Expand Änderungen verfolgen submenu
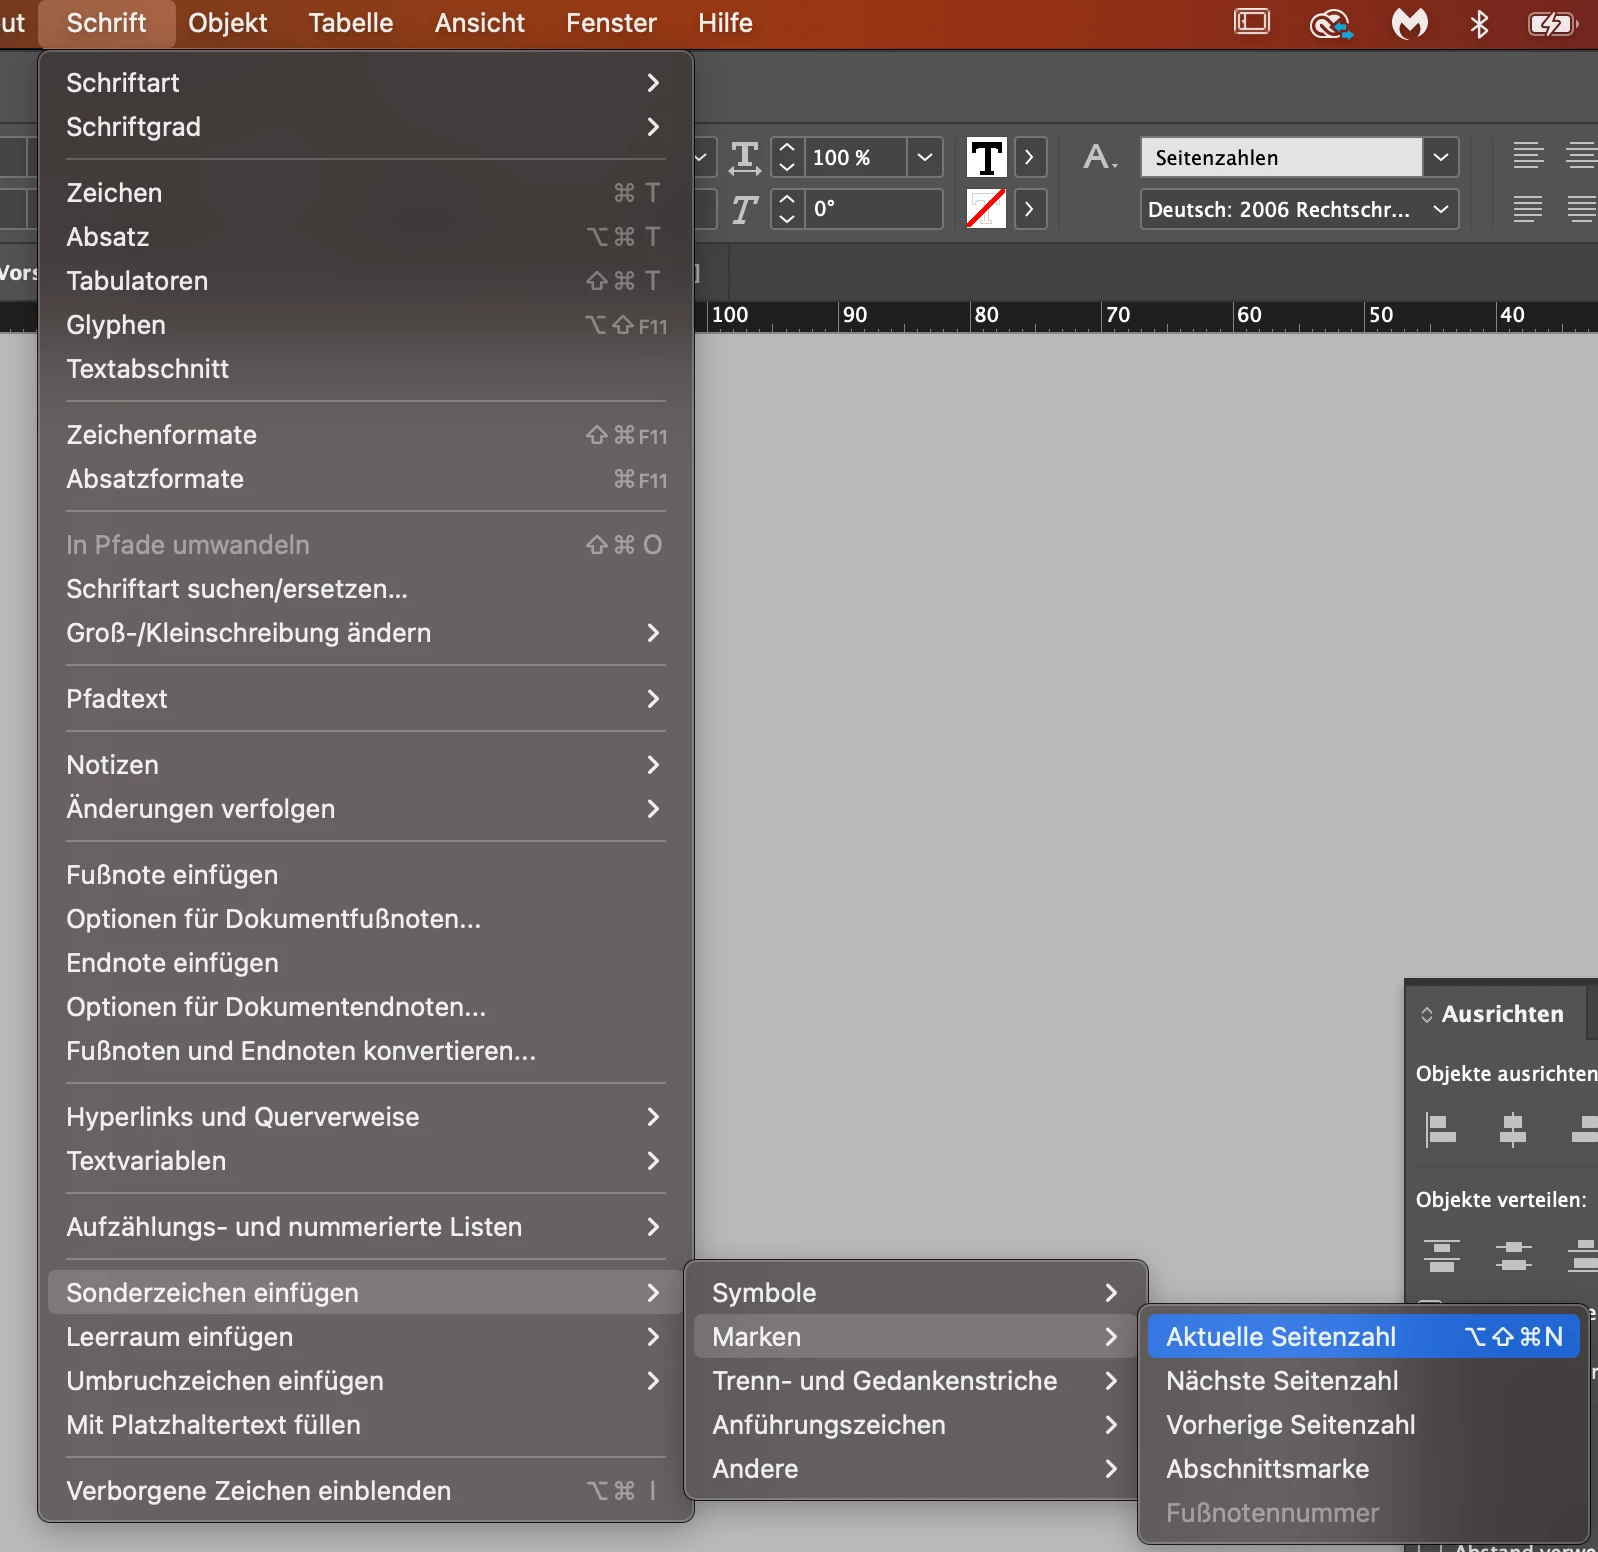 tap(365, 809)
